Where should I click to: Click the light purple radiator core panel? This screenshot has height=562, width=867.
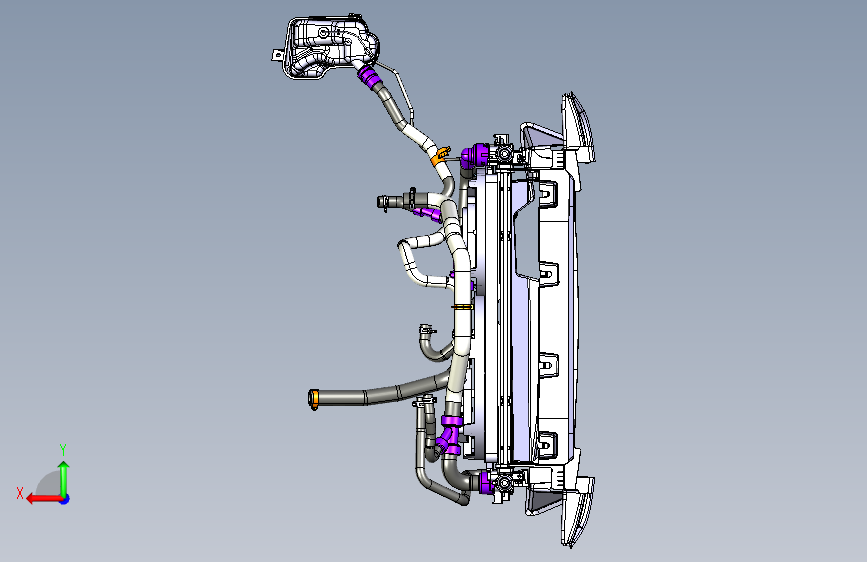523,365
